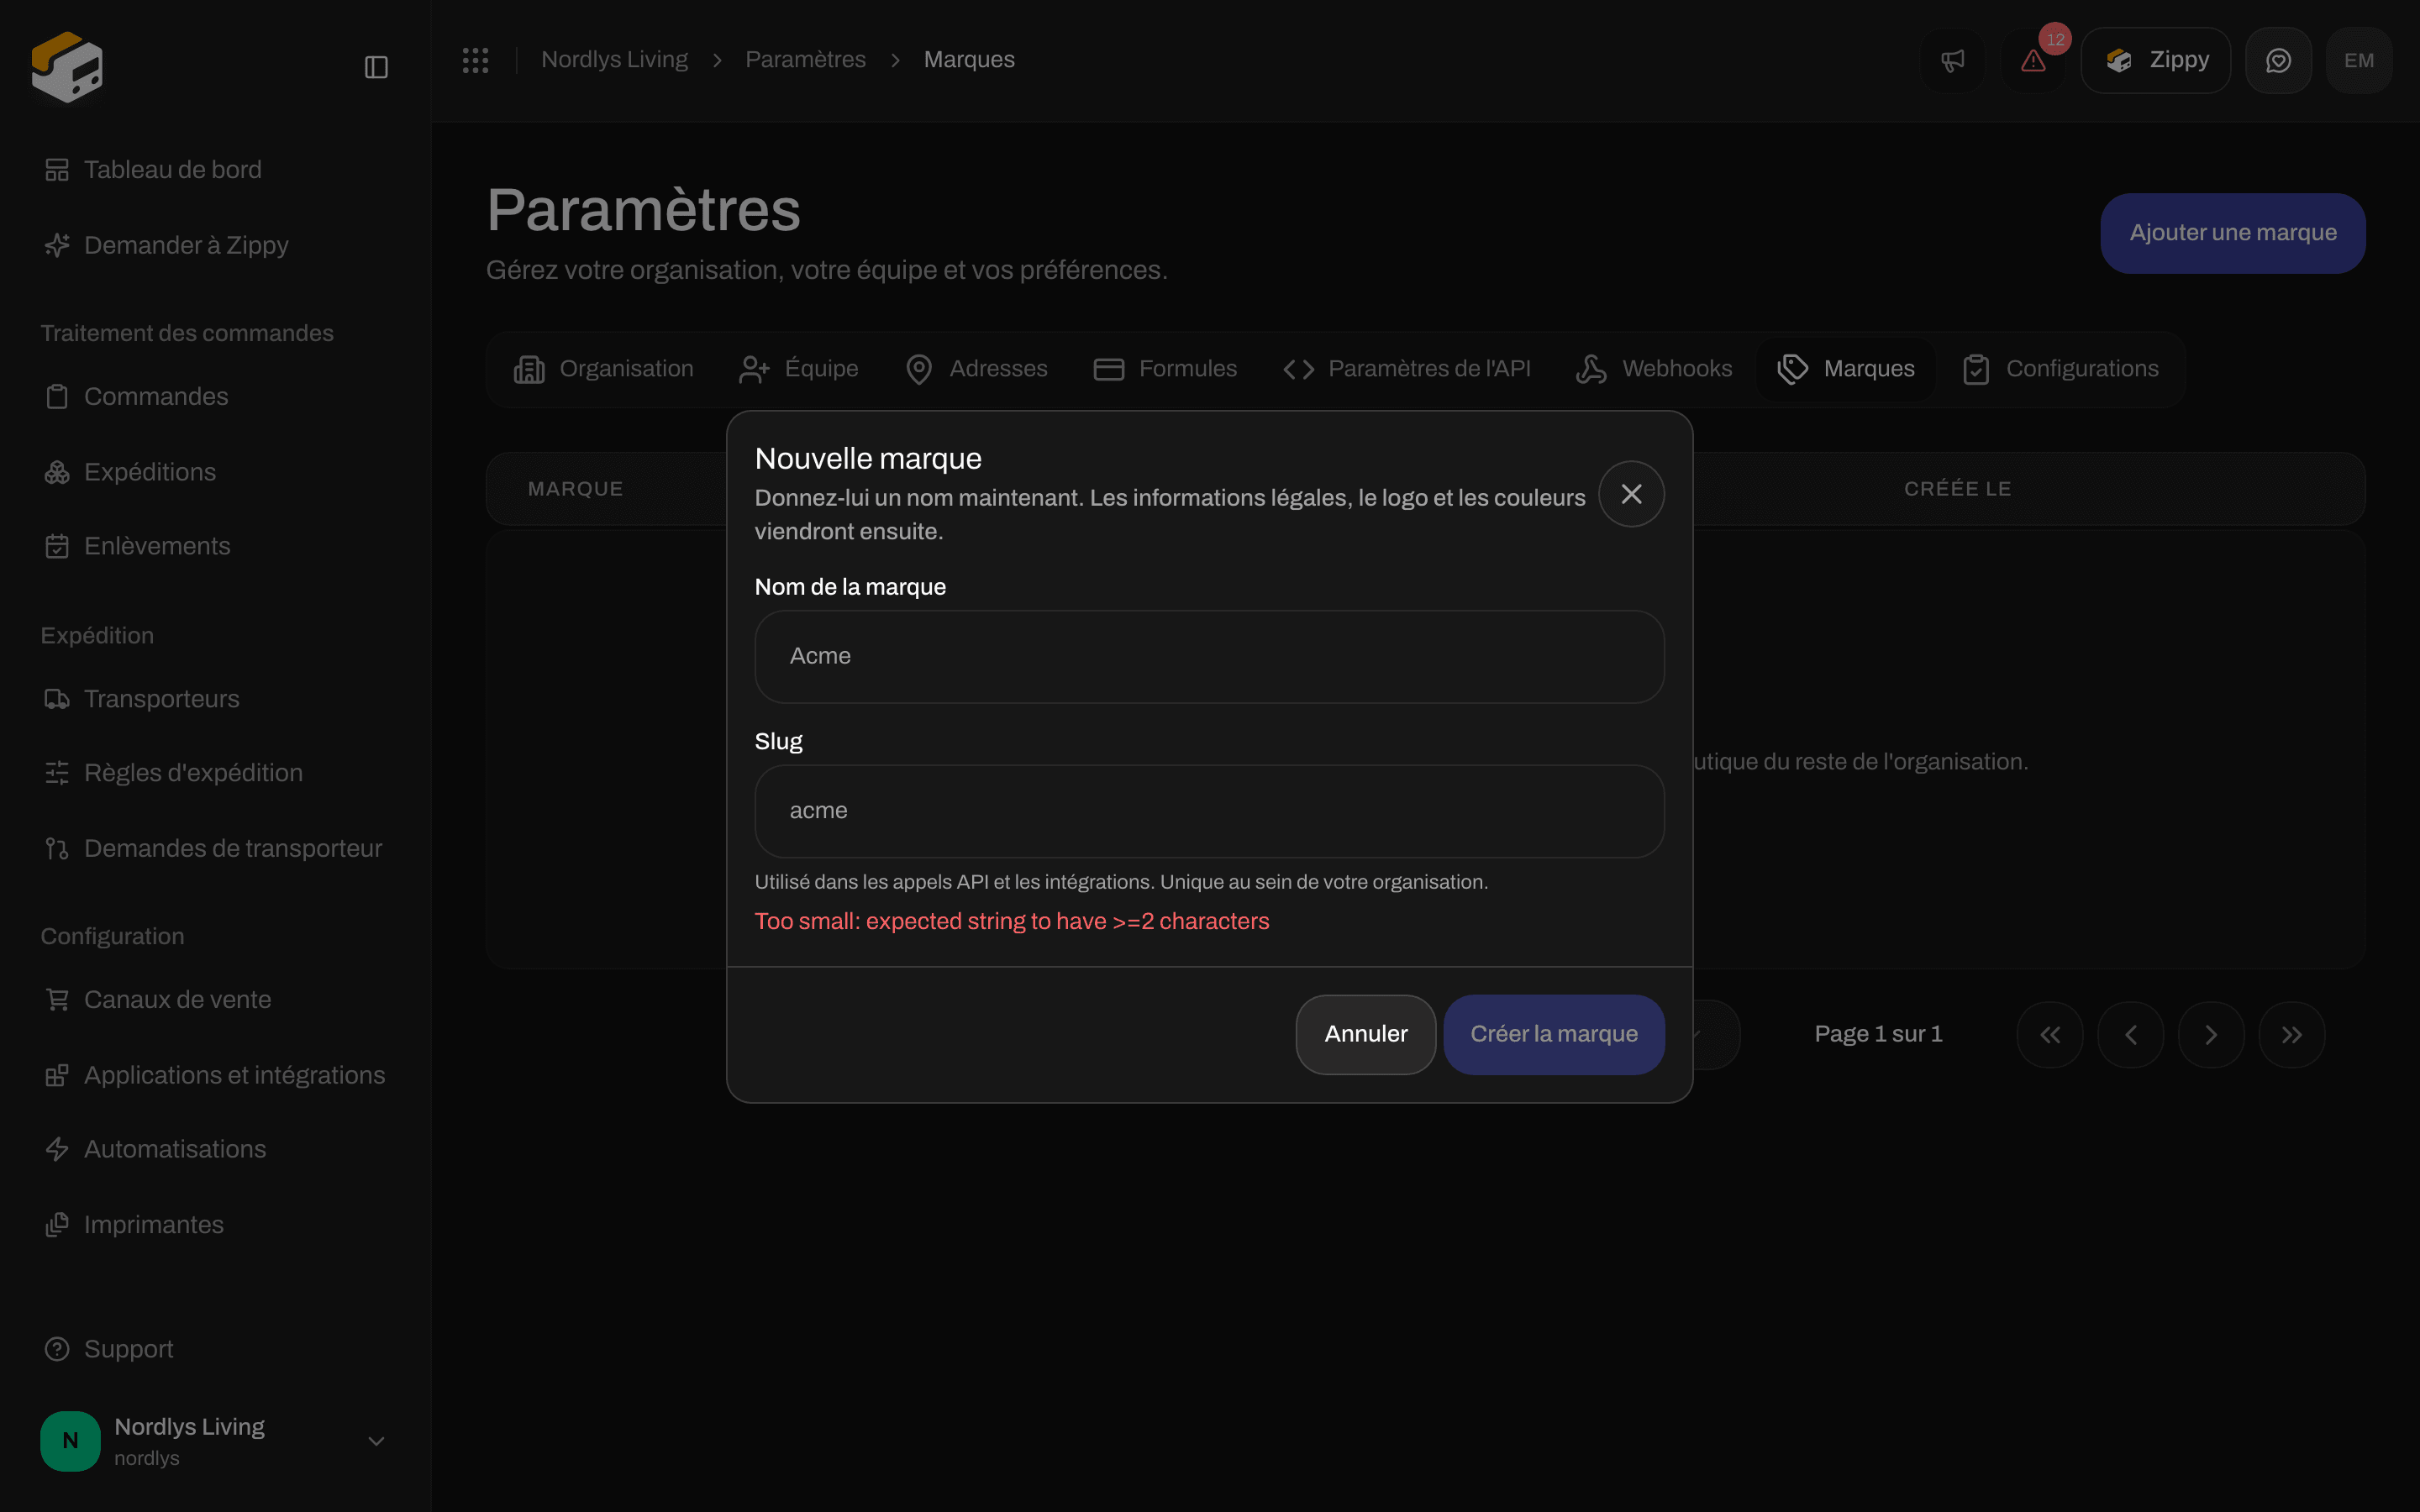
Task: Jump to the last page arrow
Action: point(2292,1035)
